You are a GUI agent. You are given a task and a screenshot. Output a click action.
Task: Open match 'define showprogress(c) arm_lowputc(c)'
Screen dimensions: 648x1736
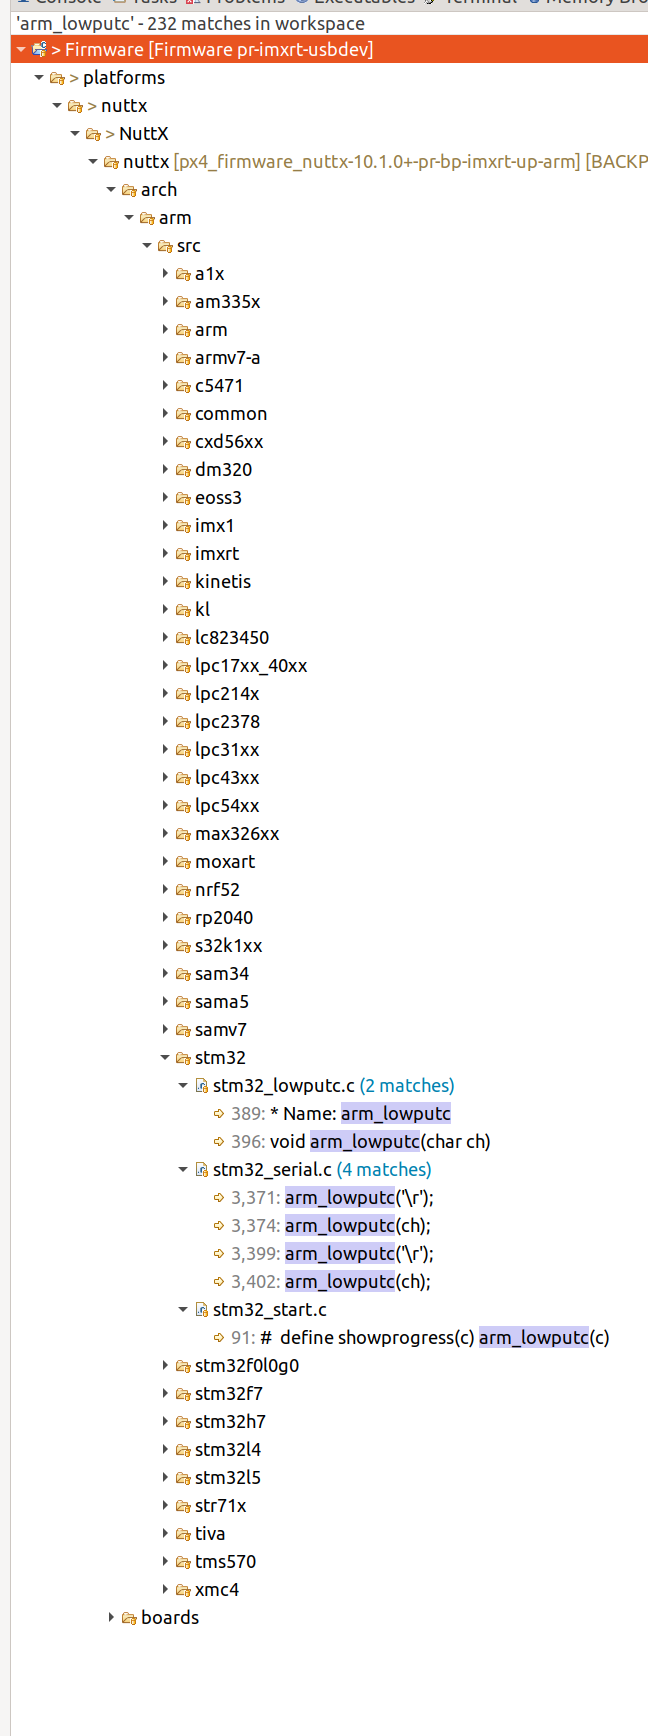click(435, 1337)
